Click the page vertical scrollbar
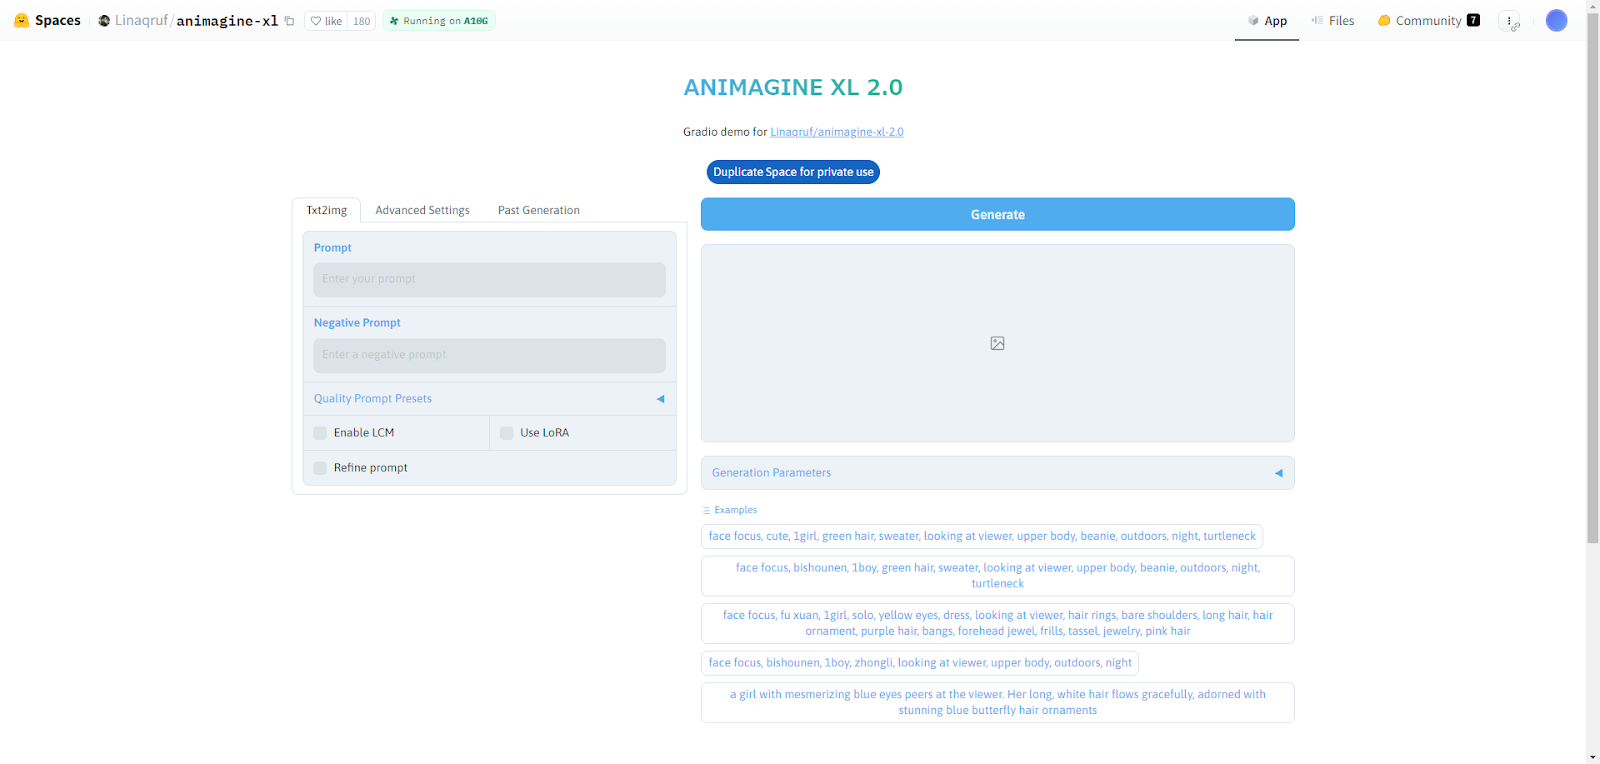 [1593, 280]
